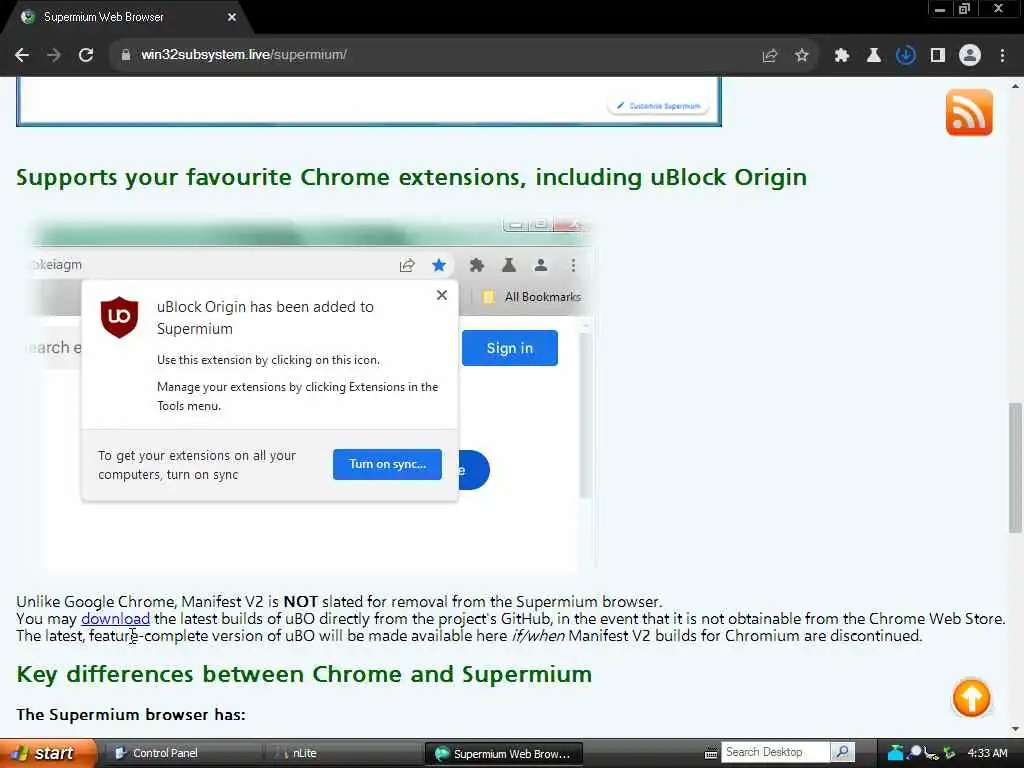The height and width of the screenshot is (768, 1024).
Task: Select Supermium Web Browser taskbar button
Action: tap(504, 754)
